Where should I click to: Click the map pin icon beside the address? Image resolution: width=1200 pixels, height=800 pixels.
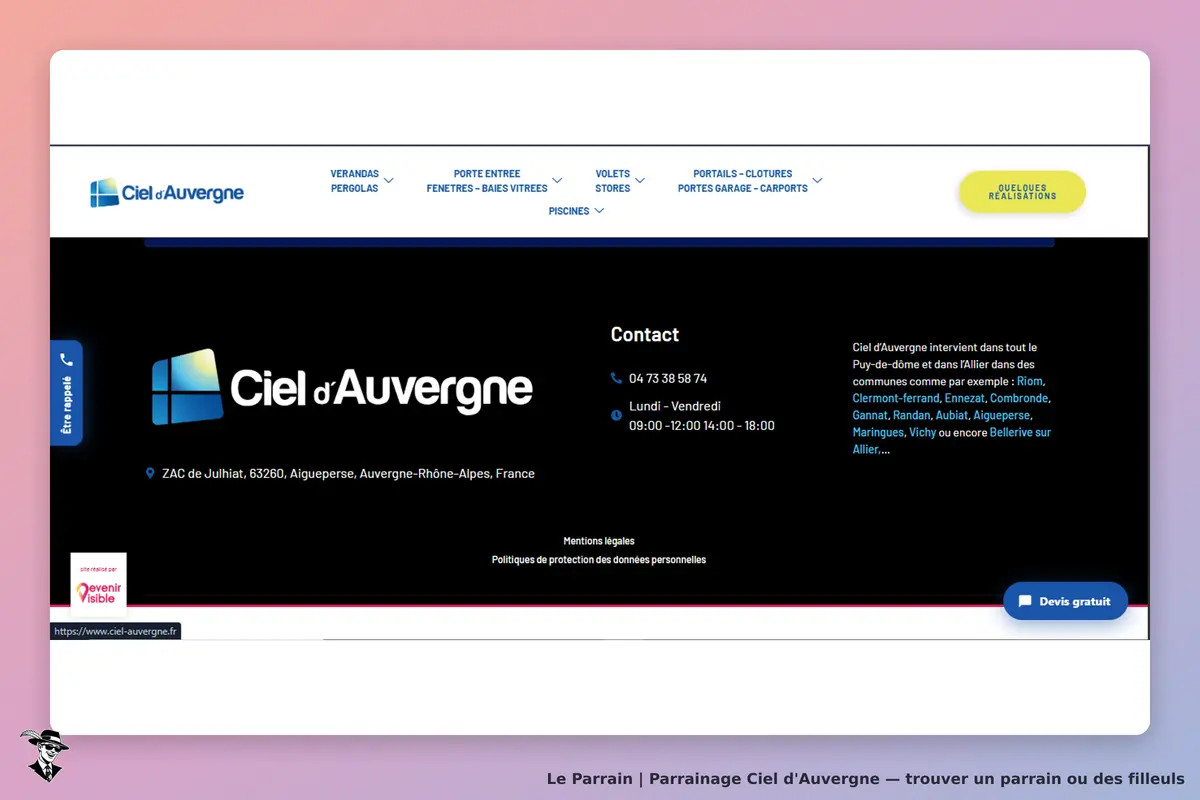(x=150, y=473)
